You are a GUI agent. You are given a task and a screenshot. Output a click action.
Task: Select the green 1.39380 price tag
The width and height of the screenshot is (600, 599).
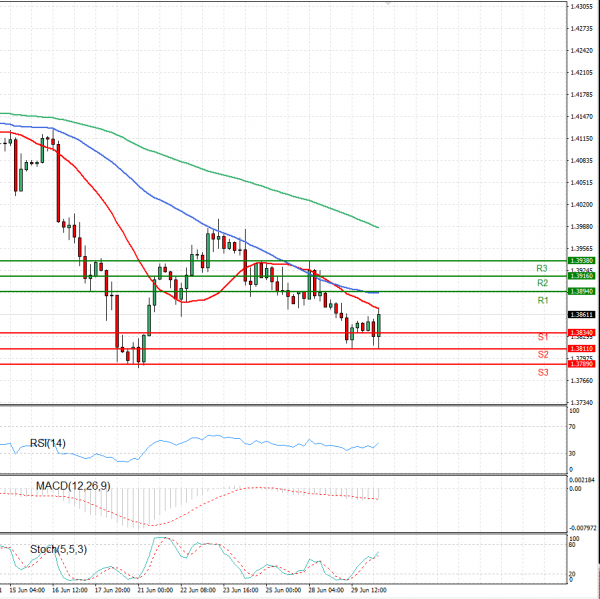pos(581,261)
